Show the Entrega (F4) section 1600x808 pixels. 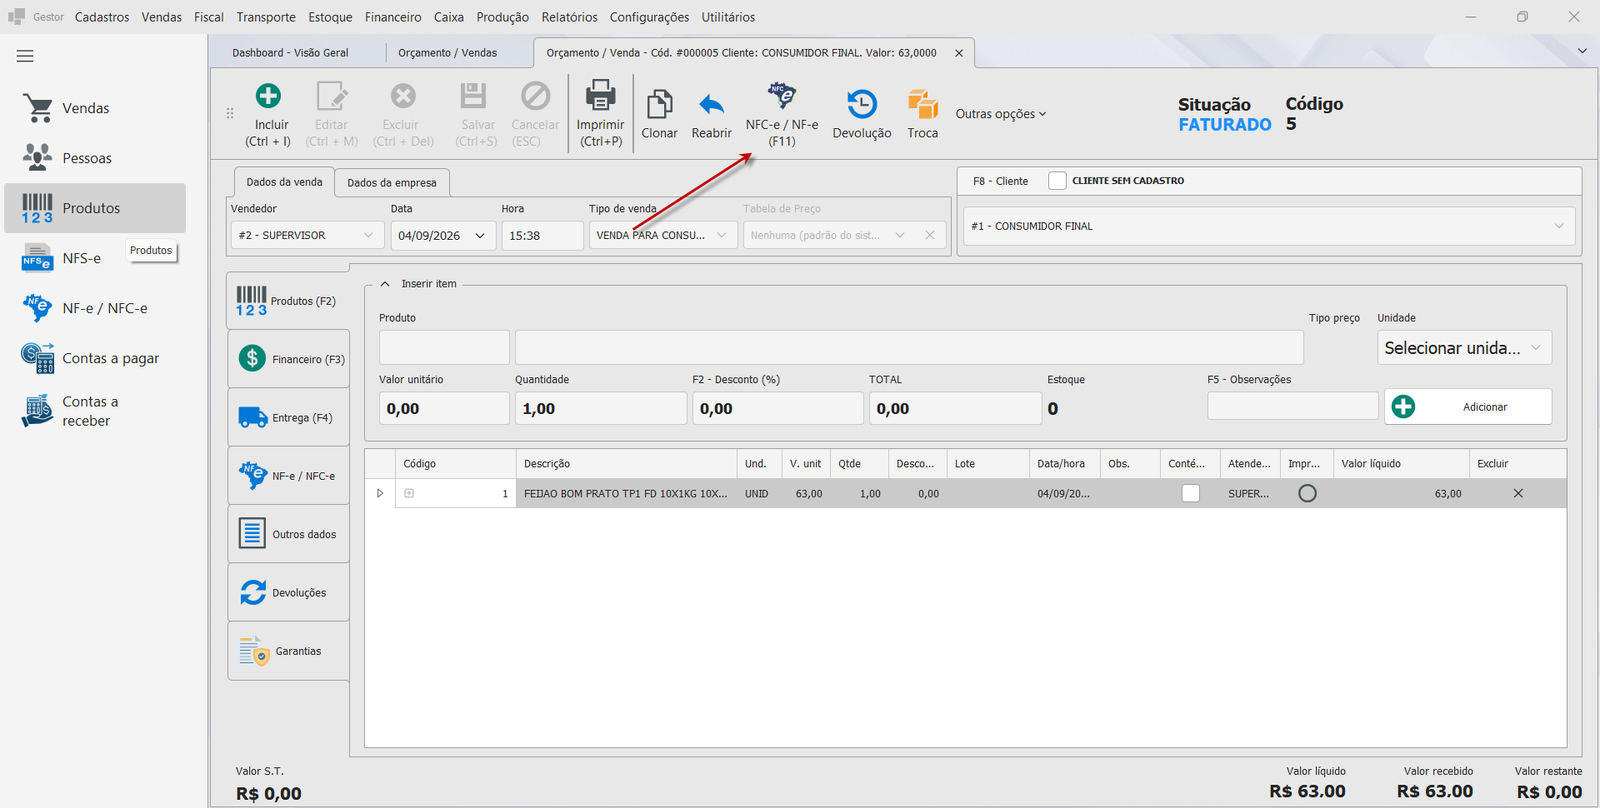289,418
